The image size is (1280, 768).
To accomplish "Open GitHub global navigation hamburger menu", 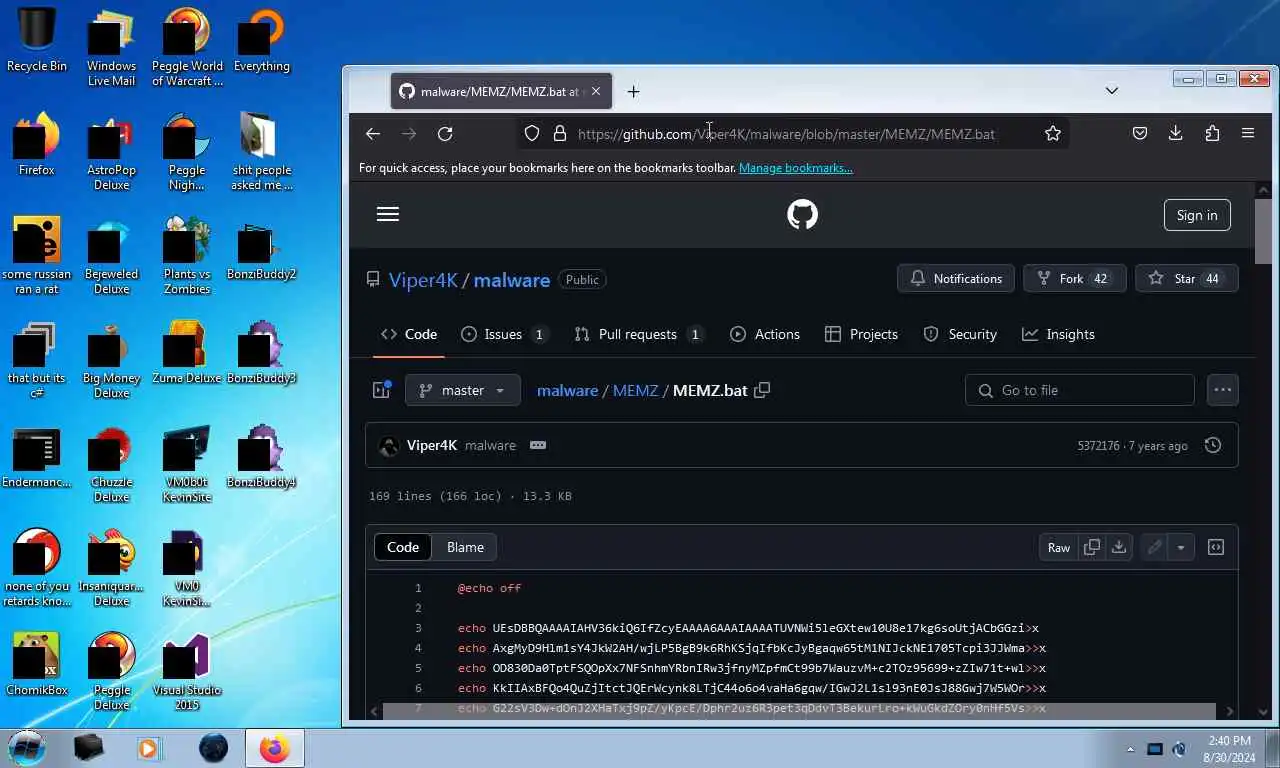I will point(388,214).
